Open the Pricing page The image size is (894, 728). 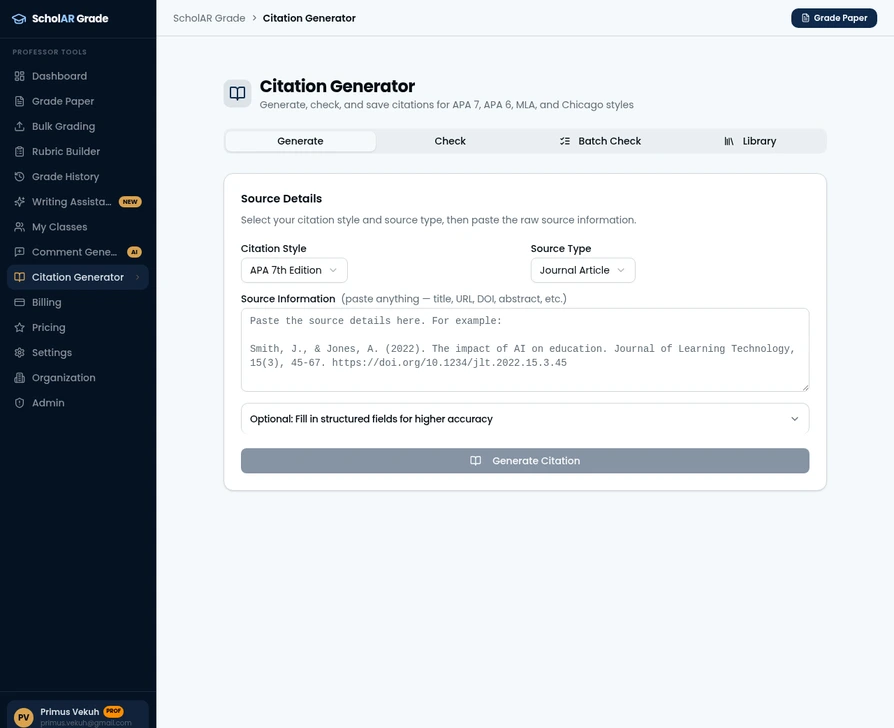coord(78,327)
